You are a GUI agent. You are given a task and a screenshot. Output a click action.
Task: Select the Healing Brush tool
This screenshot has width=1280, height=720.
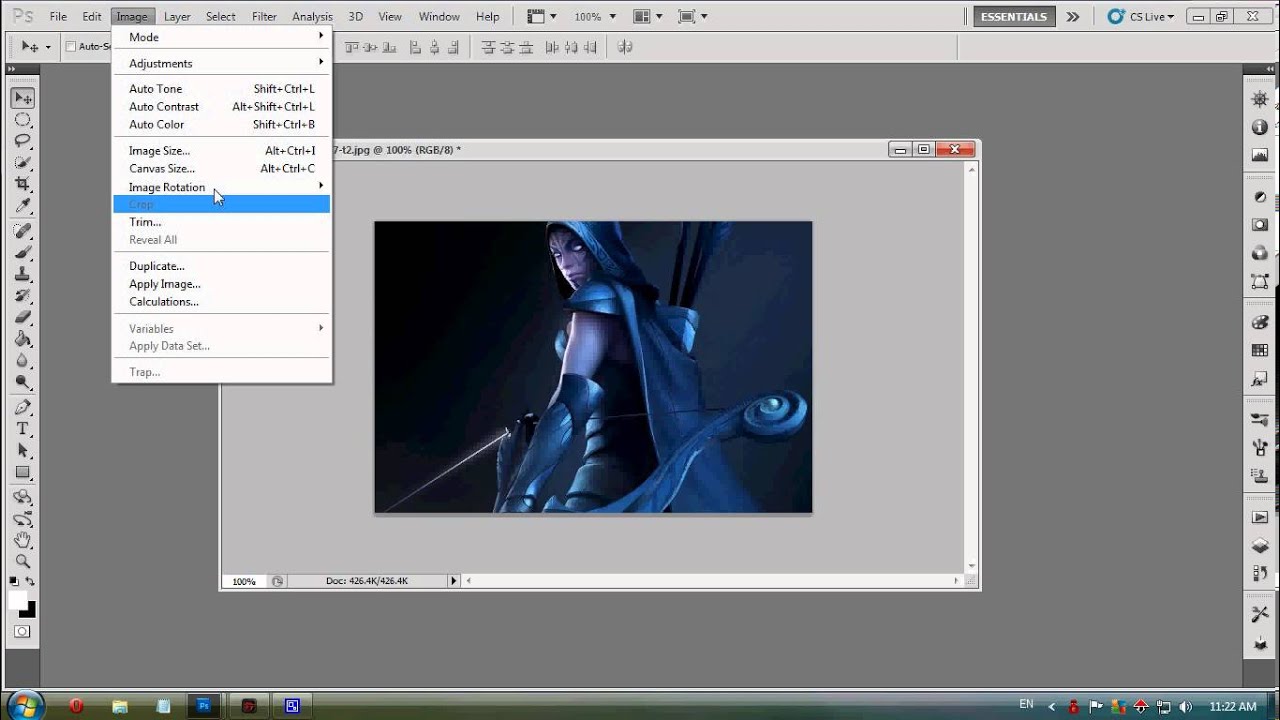click(22, 231)
